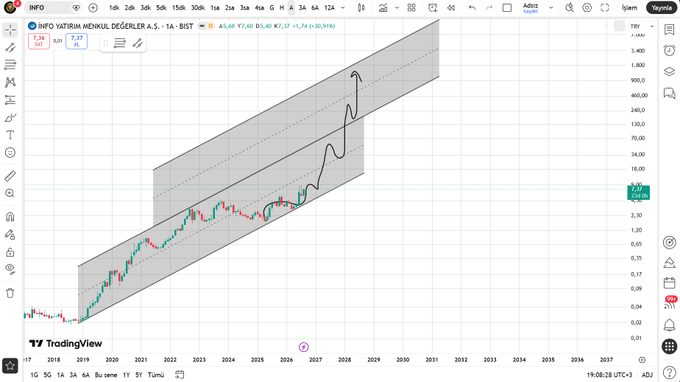
Task: Open quick search magnifier icon
Action: 569,8
